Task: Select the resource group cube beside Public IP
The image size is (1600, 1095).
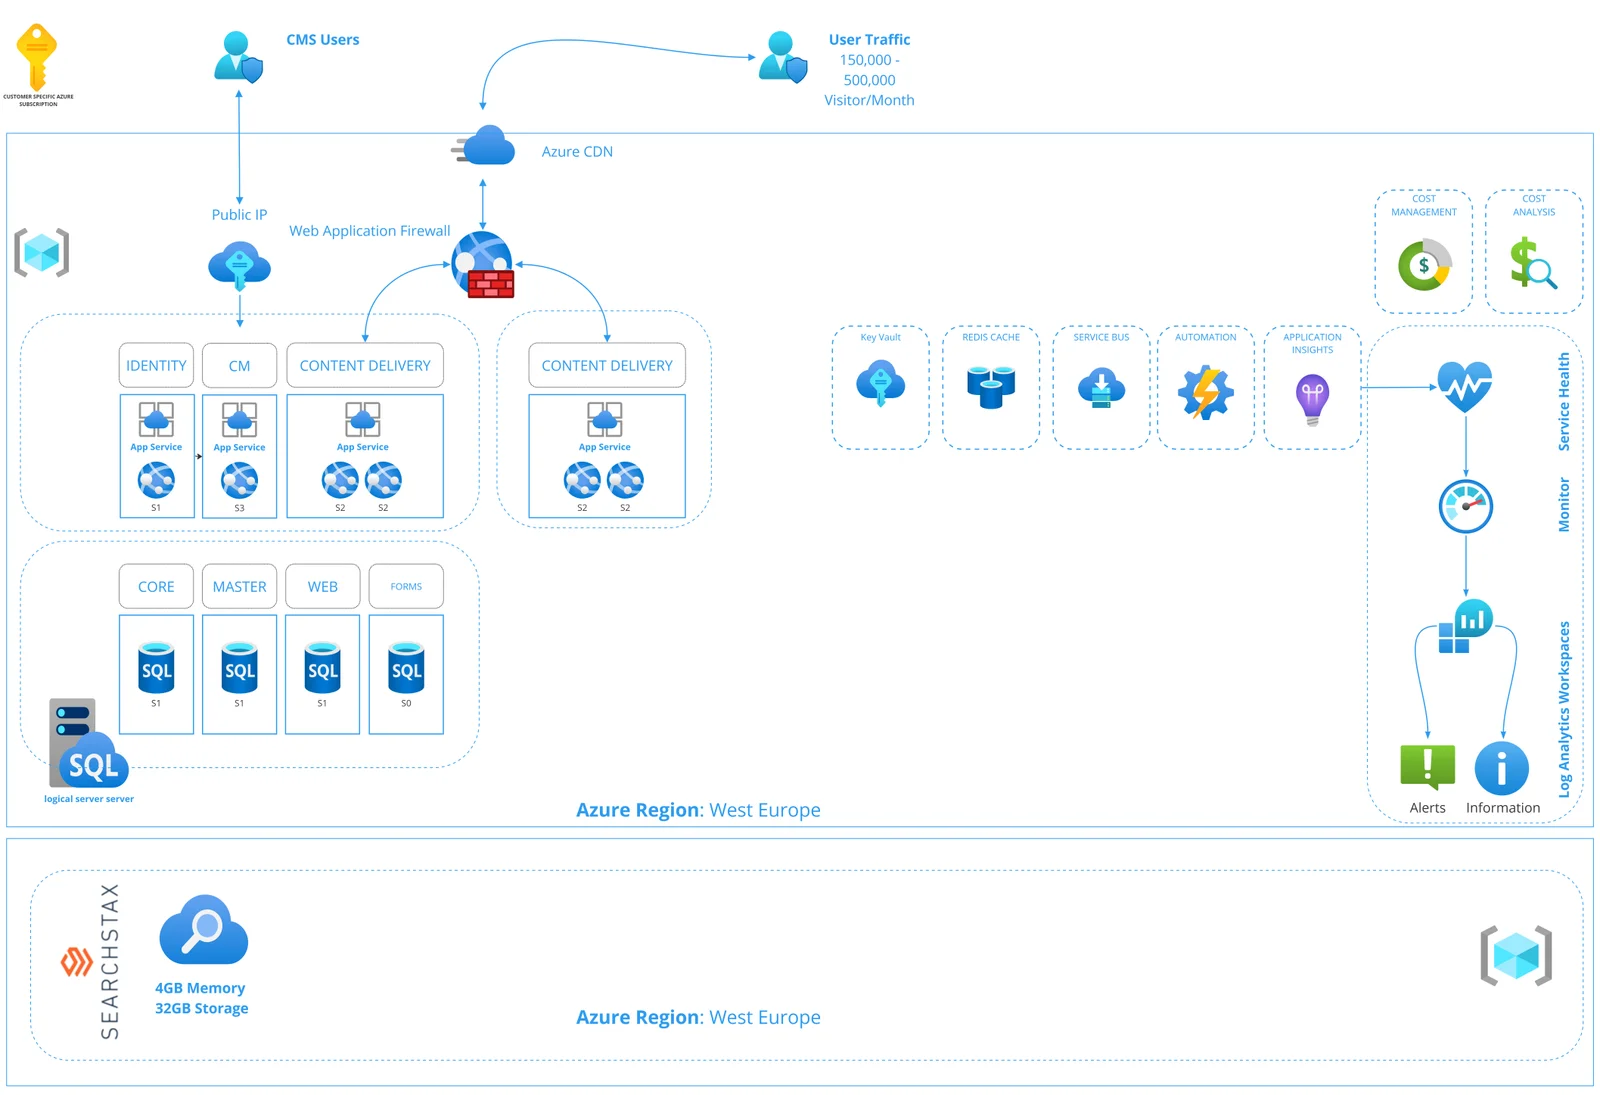Action: pos(41,252)
